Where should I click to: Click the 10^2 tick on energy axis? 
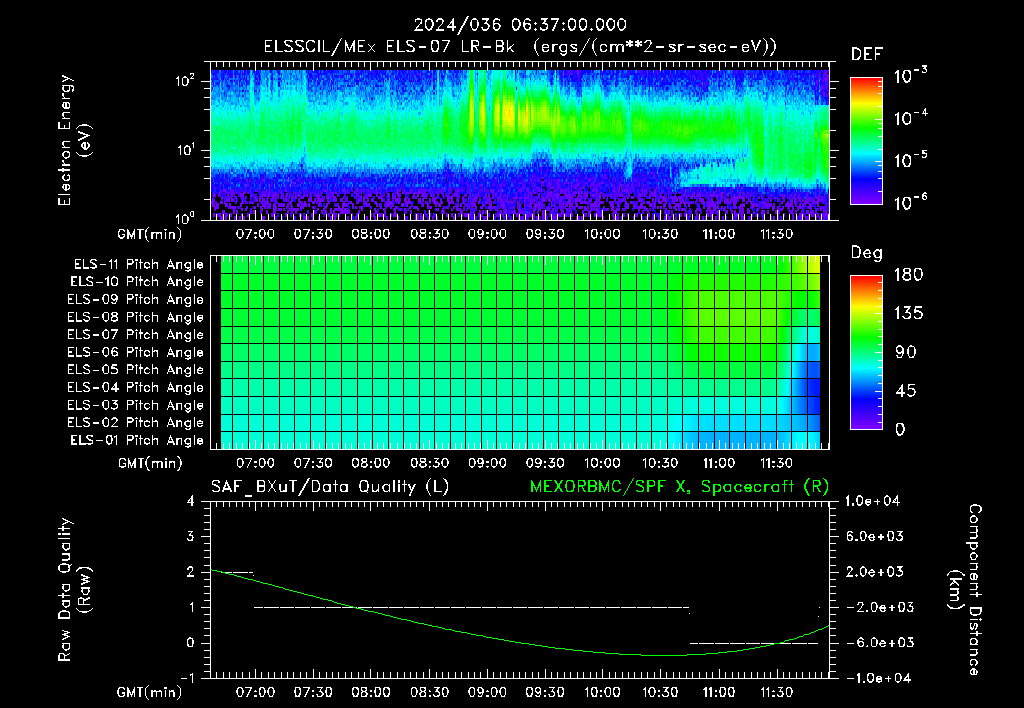pyautogui.click(x=185, y=81)
